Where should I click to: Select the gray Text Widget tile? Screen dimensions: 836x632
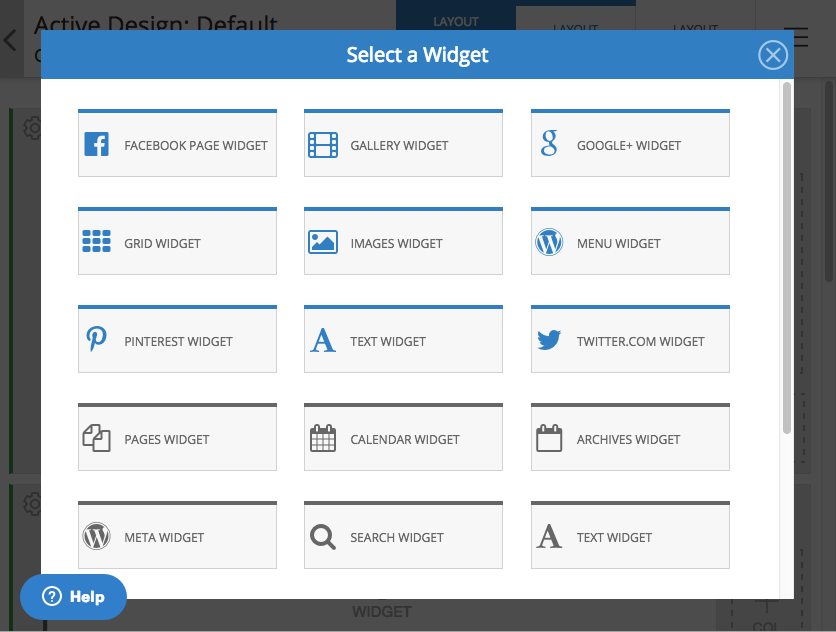click(630, 535)
